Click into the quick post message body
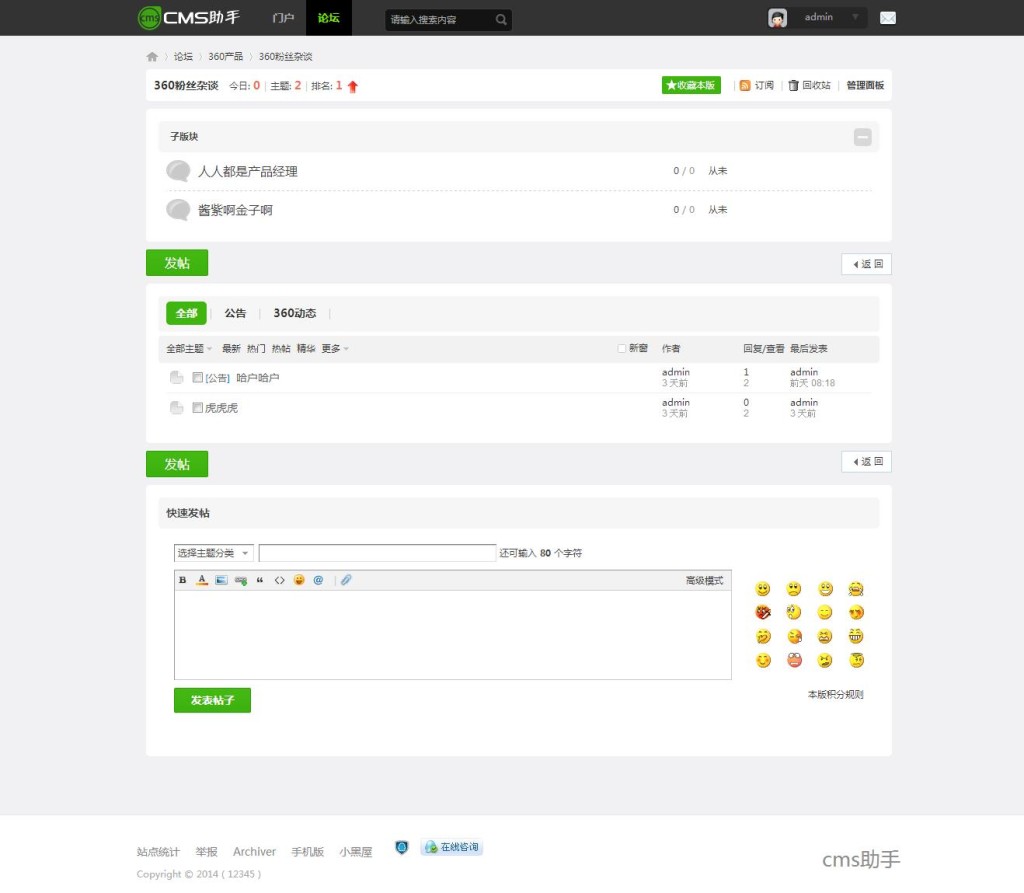Image resolution: width=1024 pixels, height=893 pixels. pyautogui.click(x=453, y=635)
